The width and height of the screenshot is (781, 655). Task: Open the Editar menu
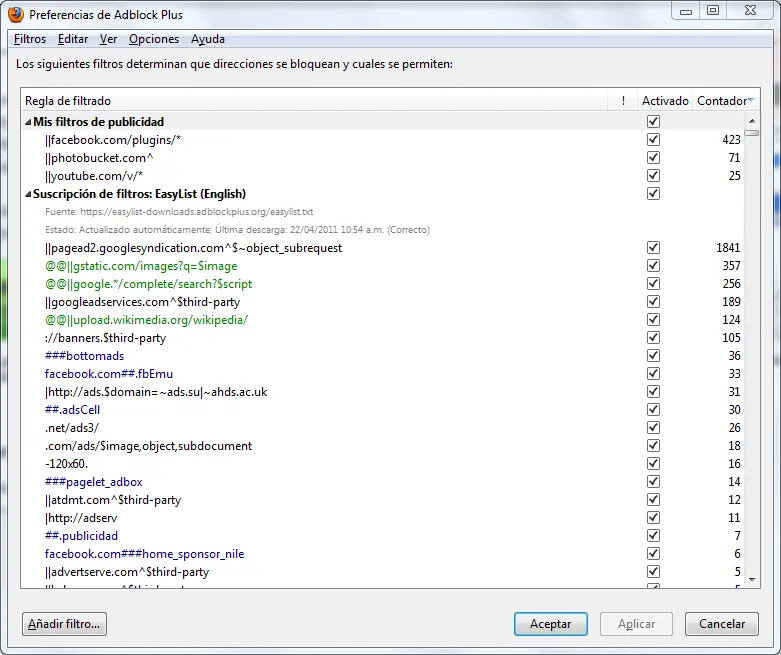pos(73,39)
